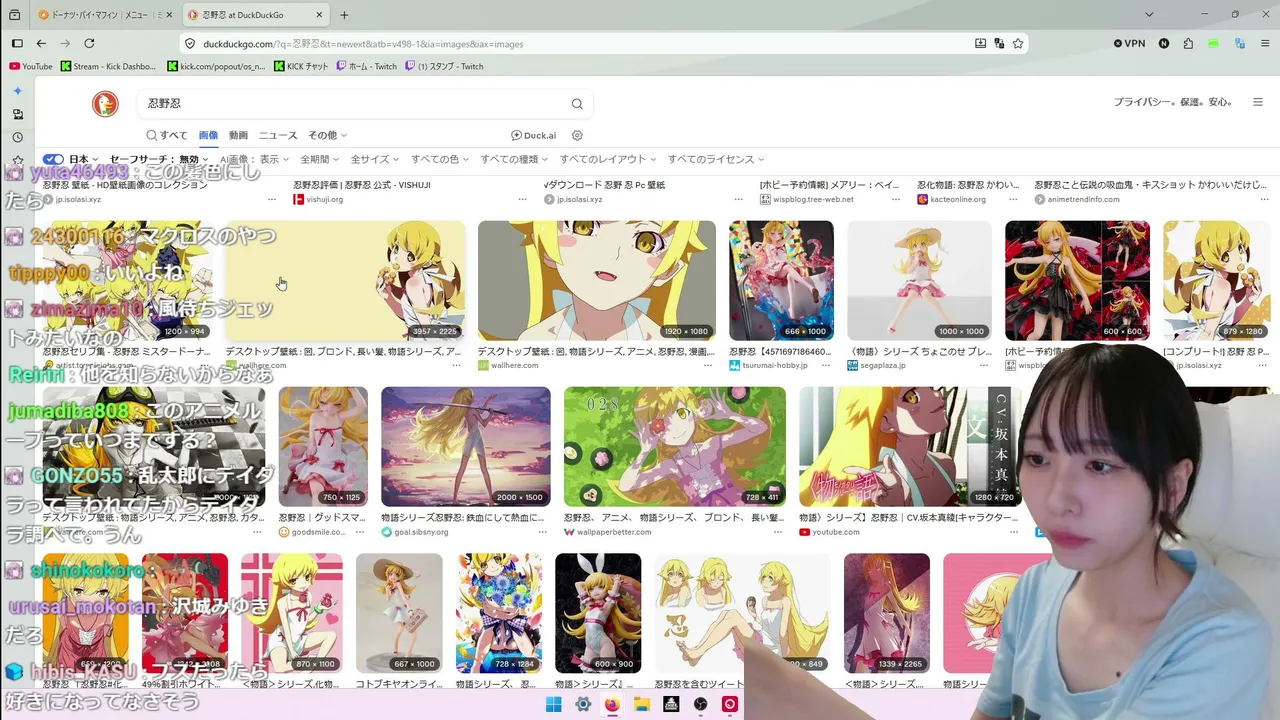Open the 2000 × 1500 sunset sky image
Image resolution: width=1280 pixels, height=720 pixels.
tap(466, 447)
